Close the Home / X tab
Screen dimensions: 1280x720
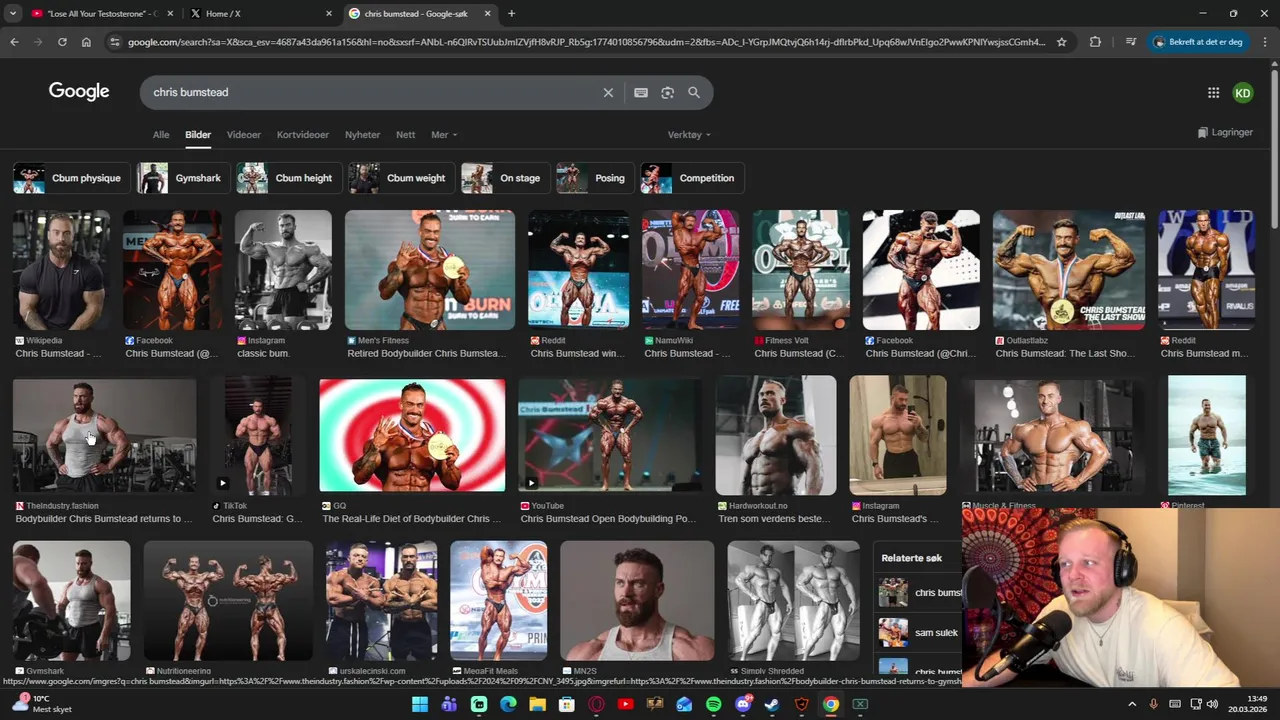click(x=329, y=14)
